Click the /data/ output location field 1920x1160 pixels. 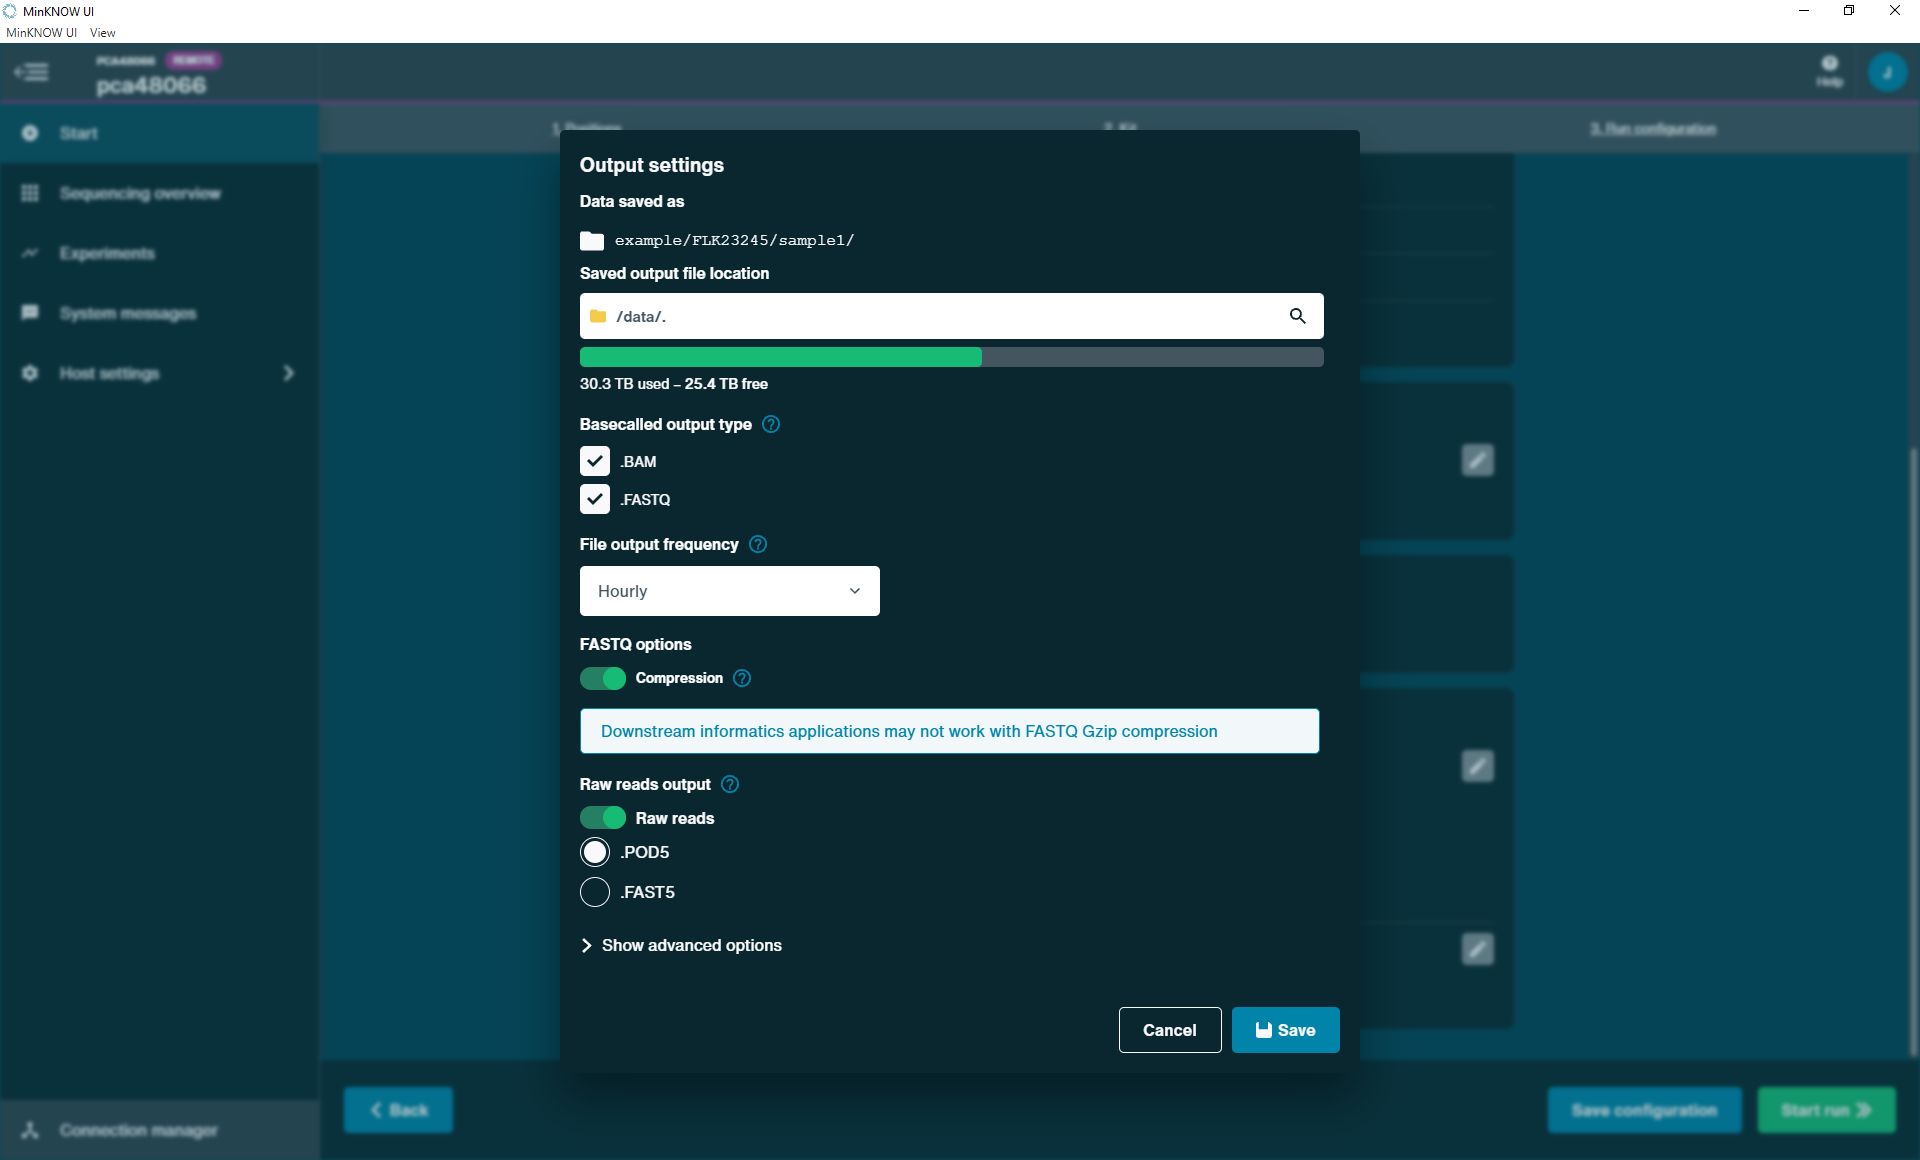click(900, 316)
